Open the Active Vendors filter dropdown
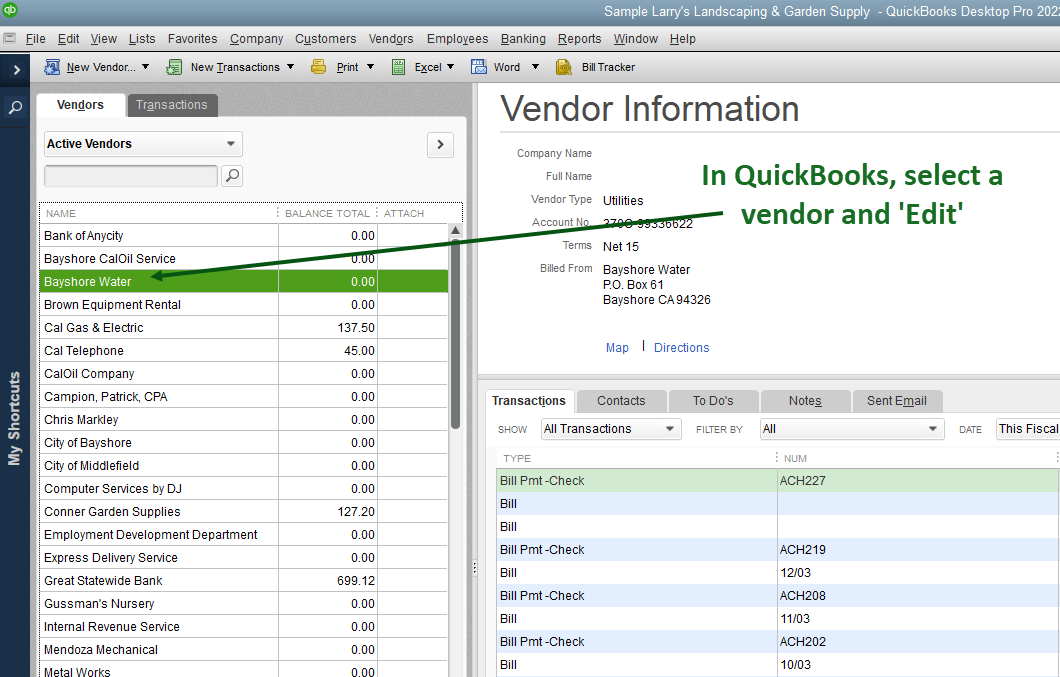The width and height of the screenshot is (1060, 677). [x=143, y=144]
